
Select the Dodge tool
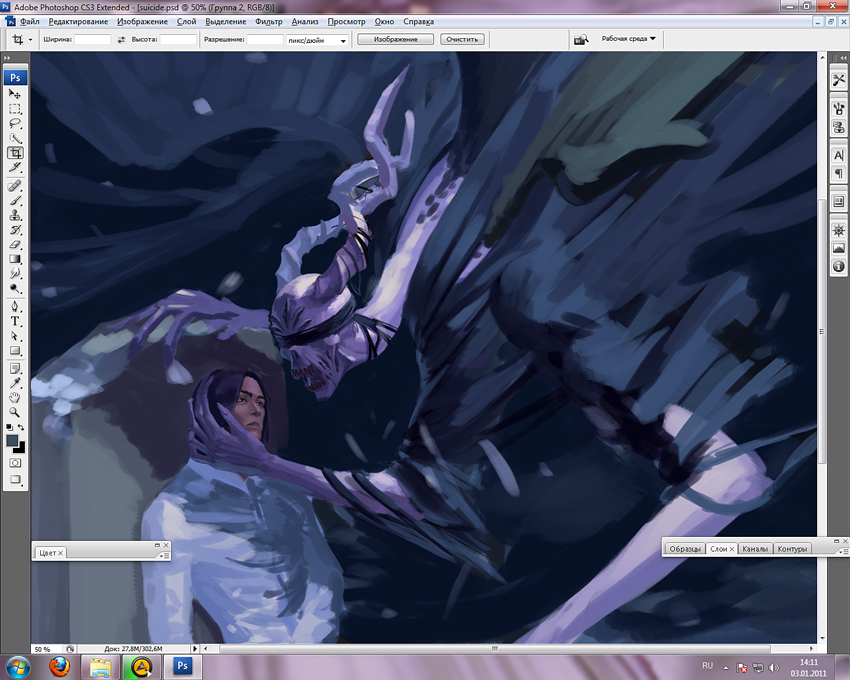point(15,288)
